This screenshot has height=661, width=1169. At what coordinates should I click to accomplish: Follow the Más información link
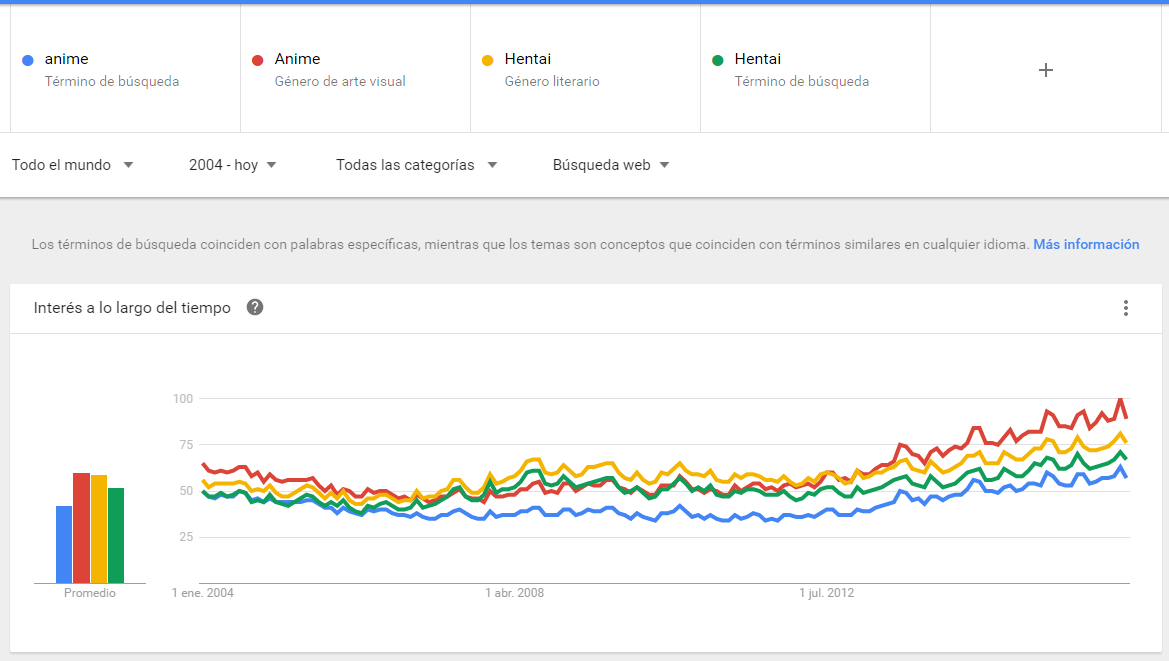[x=1086, y=244]
